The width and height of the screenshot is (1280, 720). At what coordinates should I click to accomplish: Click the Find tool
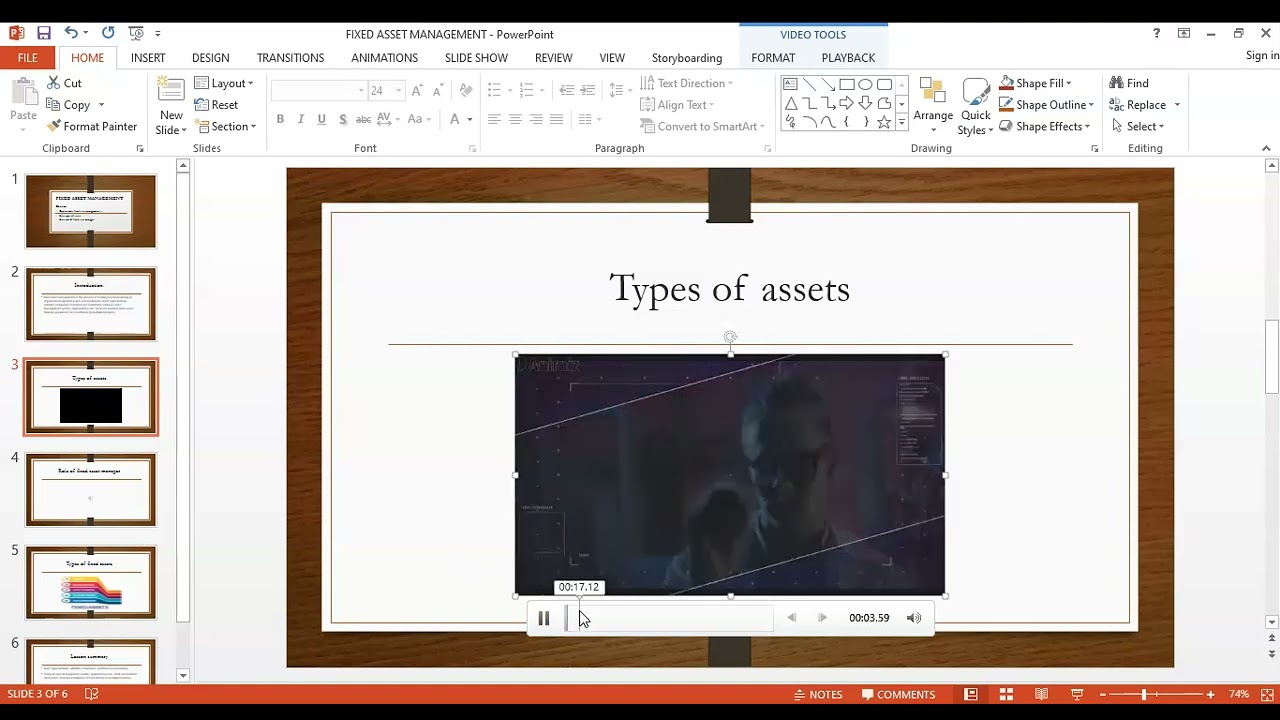[x=1129, y=83]
